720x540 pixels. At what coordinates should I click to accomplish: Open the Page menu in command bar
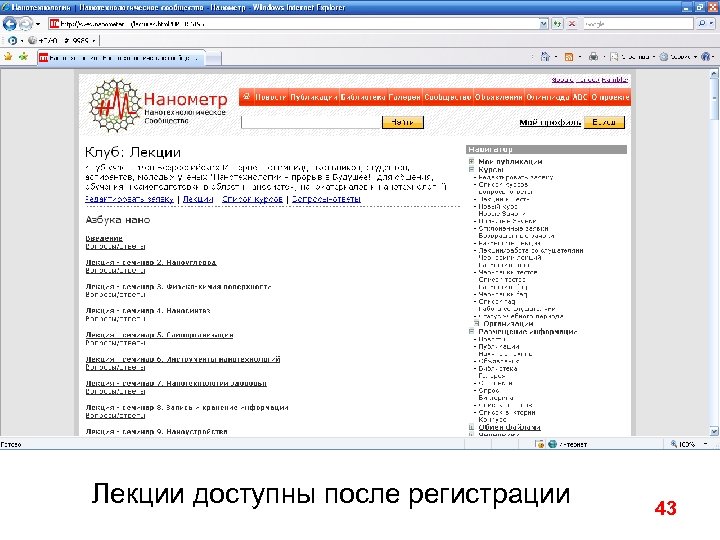(x=631, y=57)
